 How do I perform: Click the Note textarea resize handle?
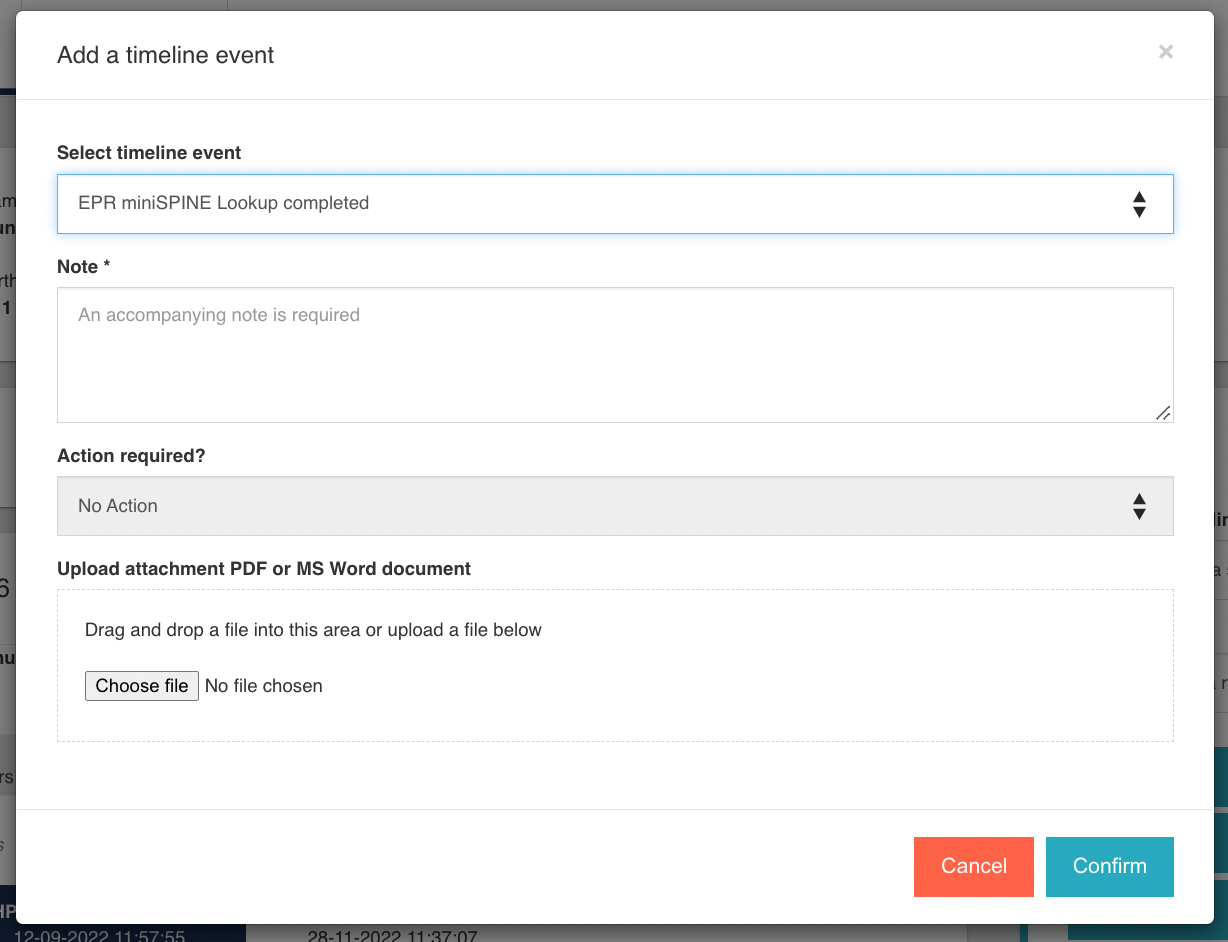(x=1162, y=412)
